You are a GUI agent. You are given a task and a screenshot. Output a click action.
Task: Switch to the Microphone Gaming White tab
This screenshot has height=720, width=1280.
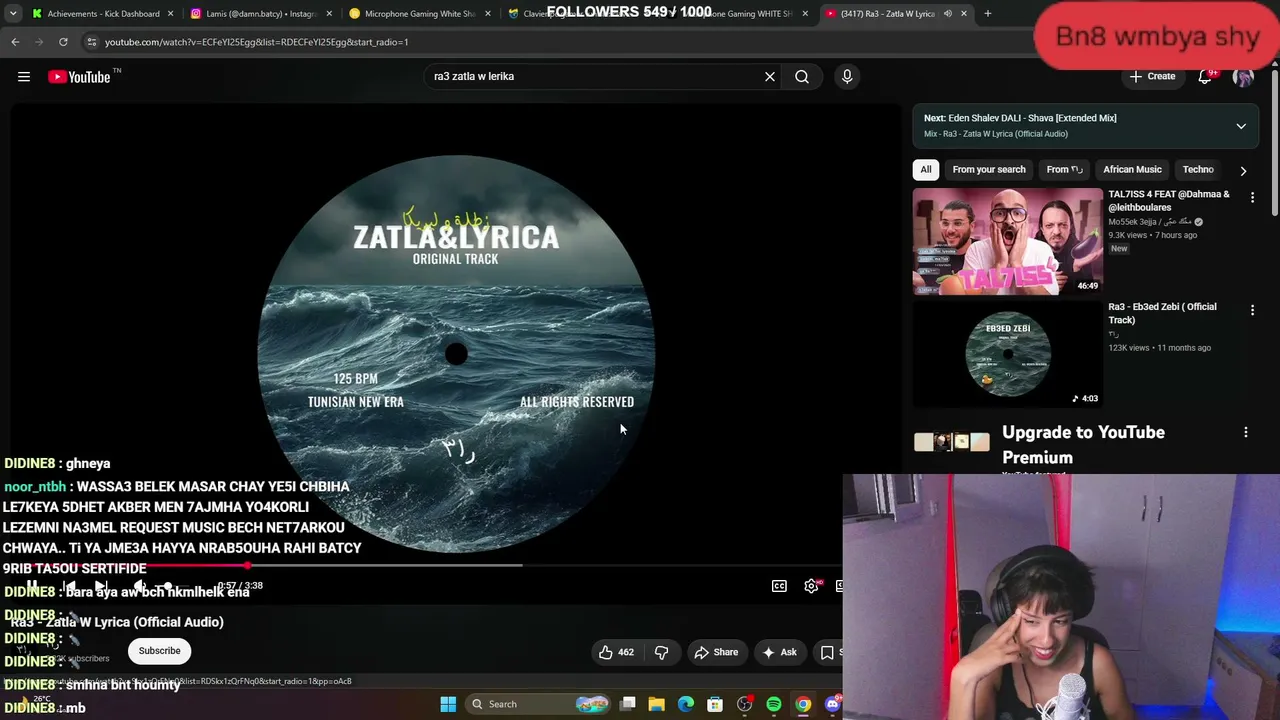tap(418, 14)
